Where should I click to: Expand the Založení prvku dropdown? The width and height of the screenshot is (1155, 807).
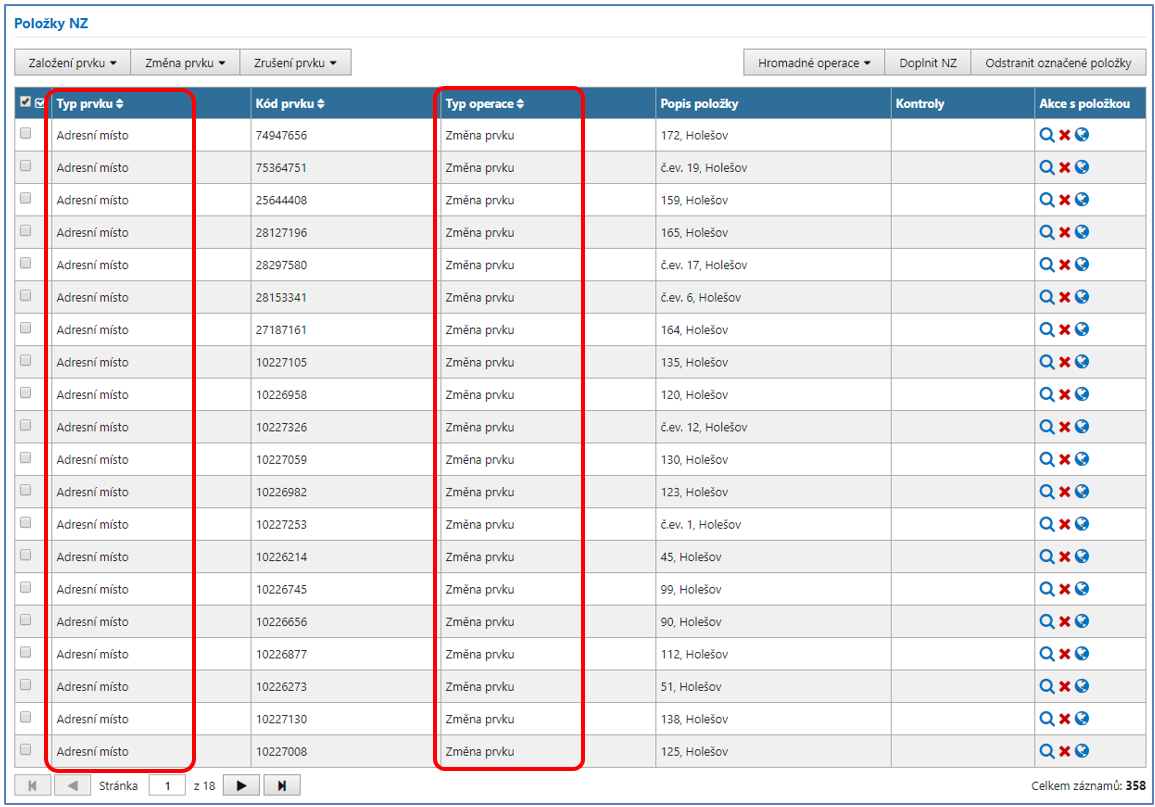[x=72, y=63]
